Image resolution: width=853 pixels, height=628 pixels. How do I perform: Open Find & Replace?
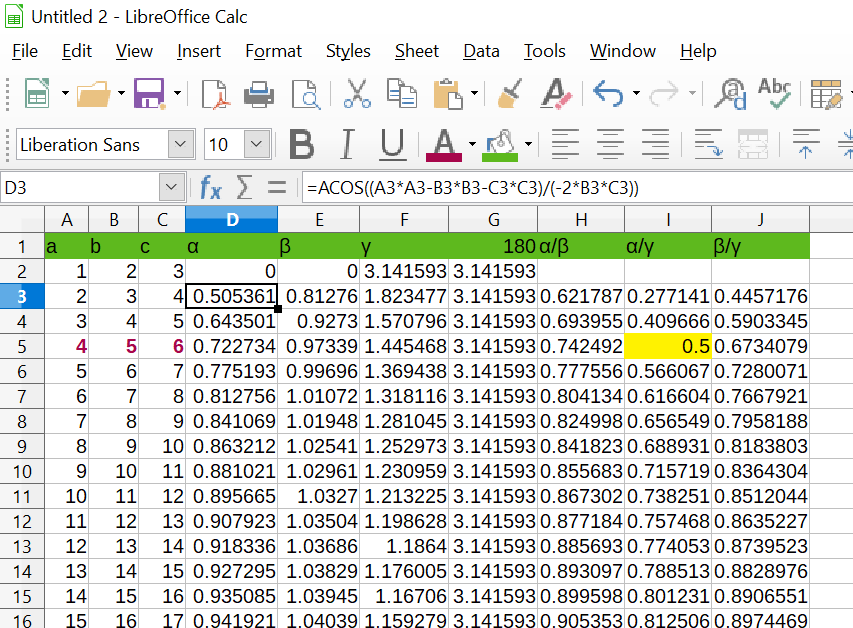731,94
